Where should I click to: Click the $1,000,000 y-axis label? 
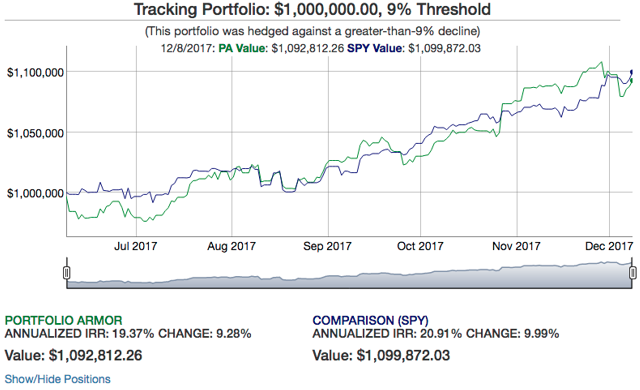[36, 193]
